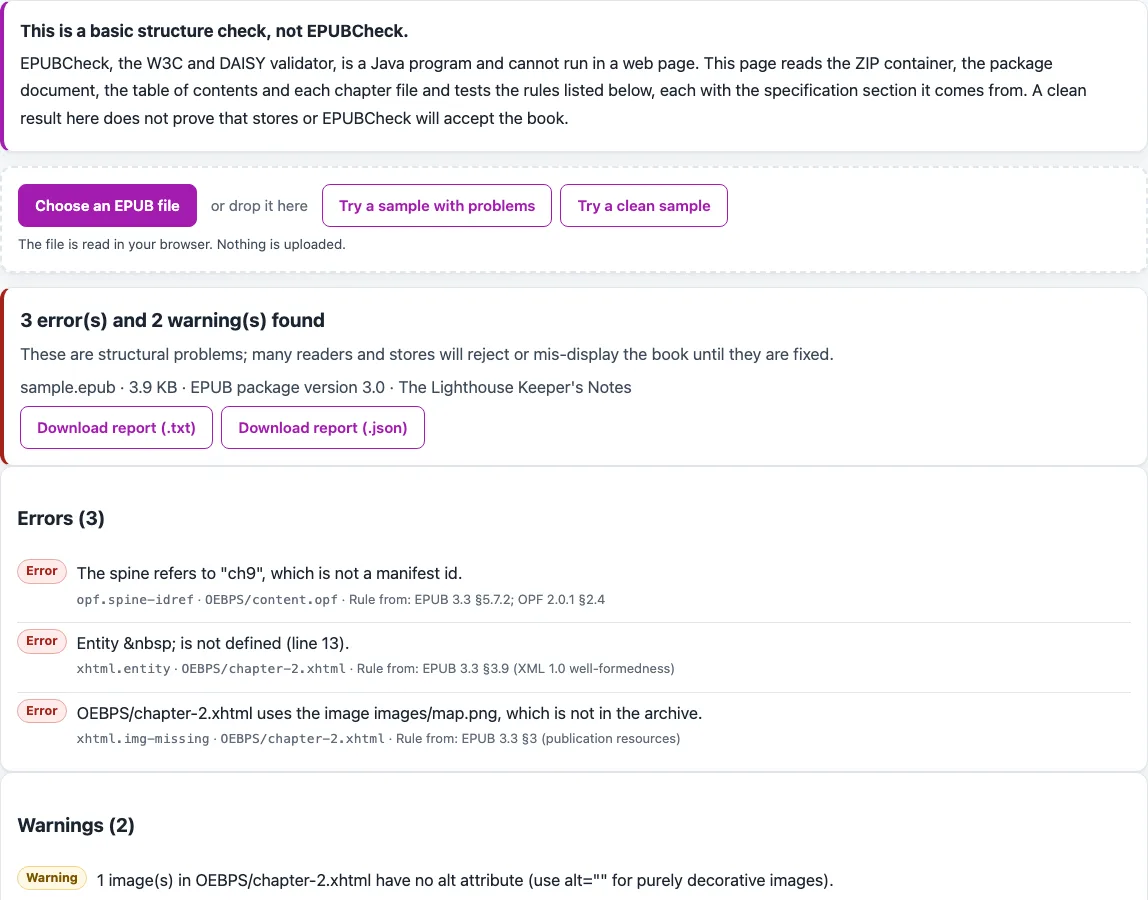Load the sample with problems
This screenshot has width=1148, height=900.
pos(436,206)
